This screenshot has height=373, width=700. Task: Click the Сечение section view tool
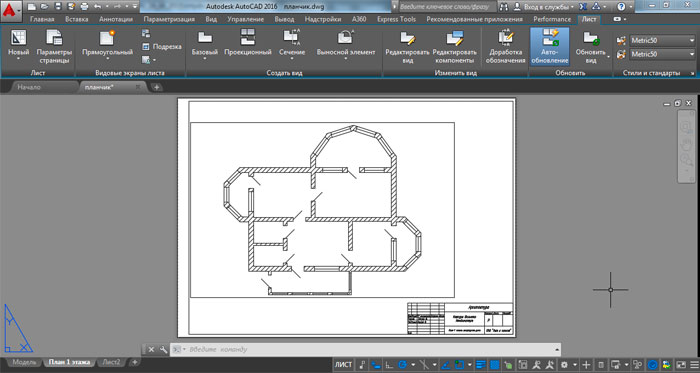pyautogui.click(x=292, y=46)
